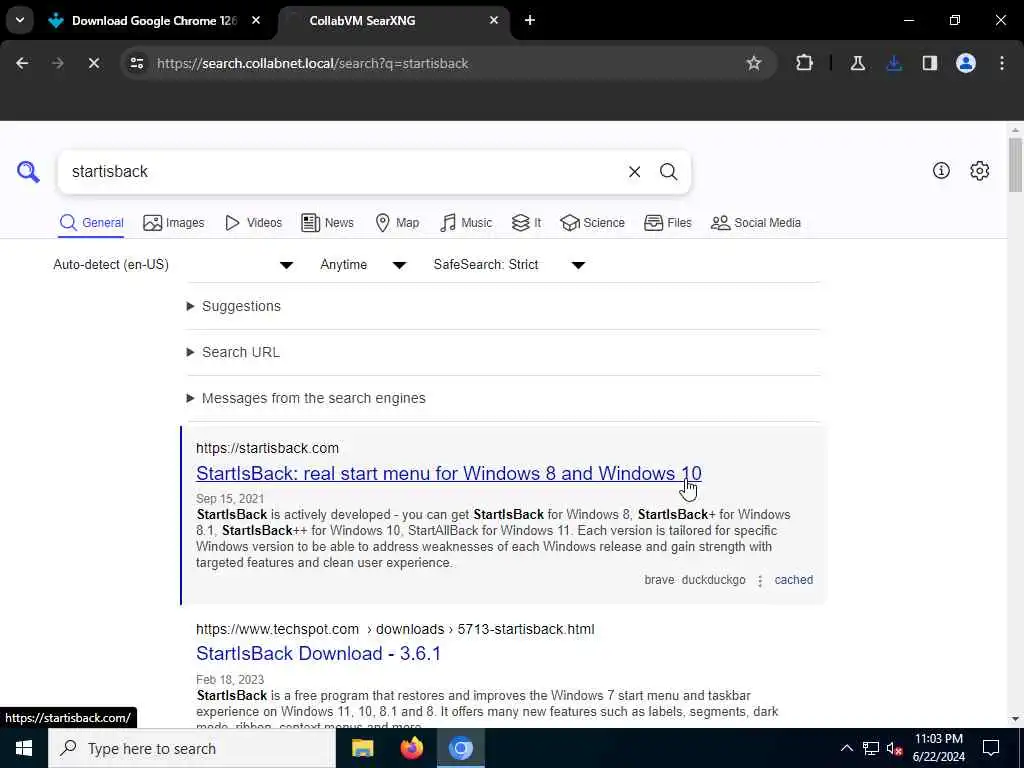
Task: Bookmark this page with star icon
Action: click(x=754, y=63)
